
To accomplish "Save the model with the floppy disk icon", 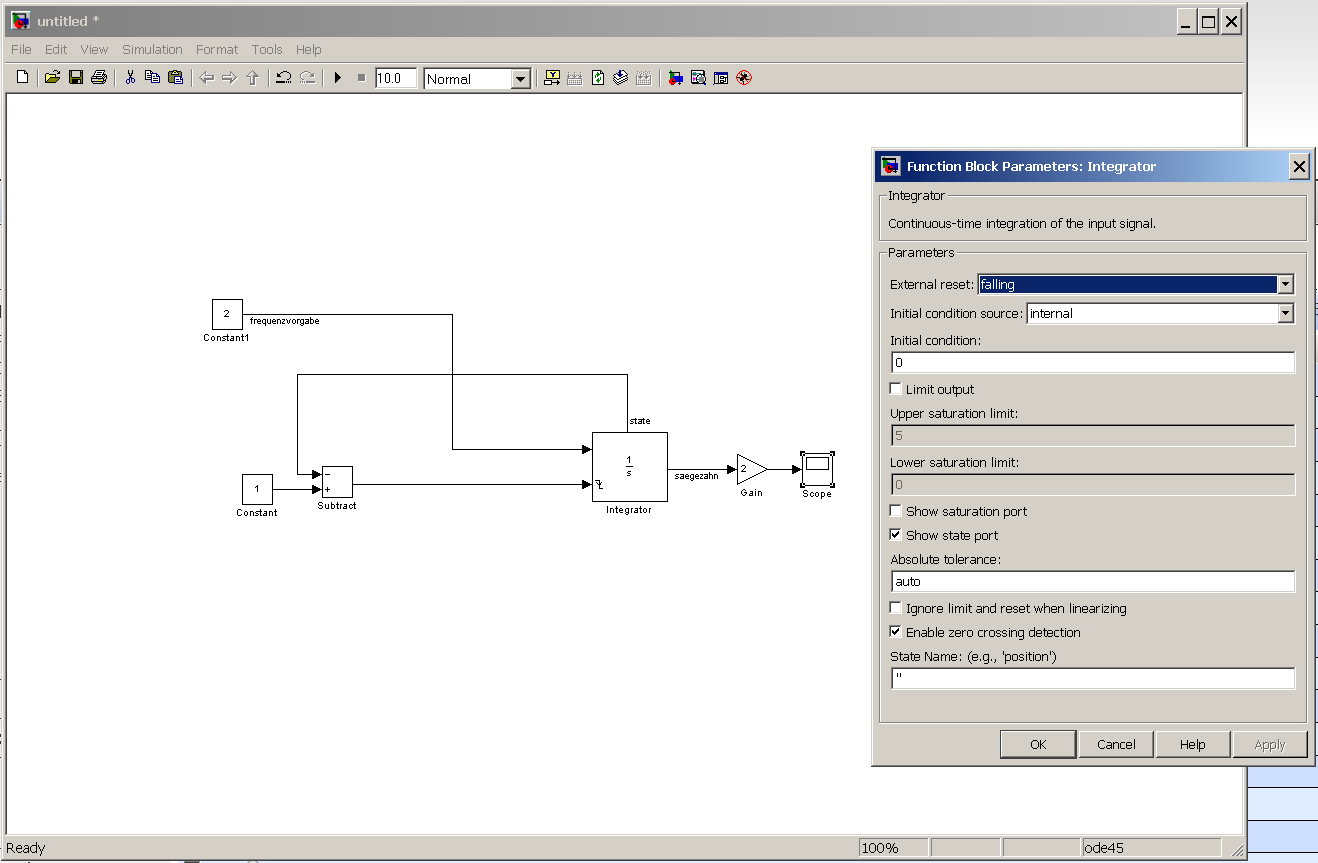I will coord(75,78).
